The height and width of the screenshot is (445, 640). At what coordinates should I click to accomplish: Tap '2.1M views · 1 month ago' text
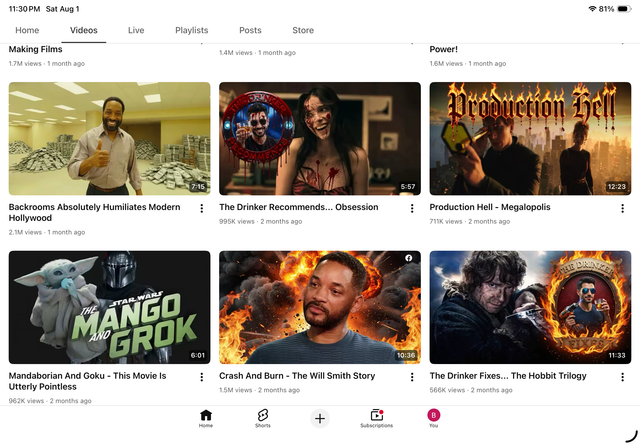[47, 232]
